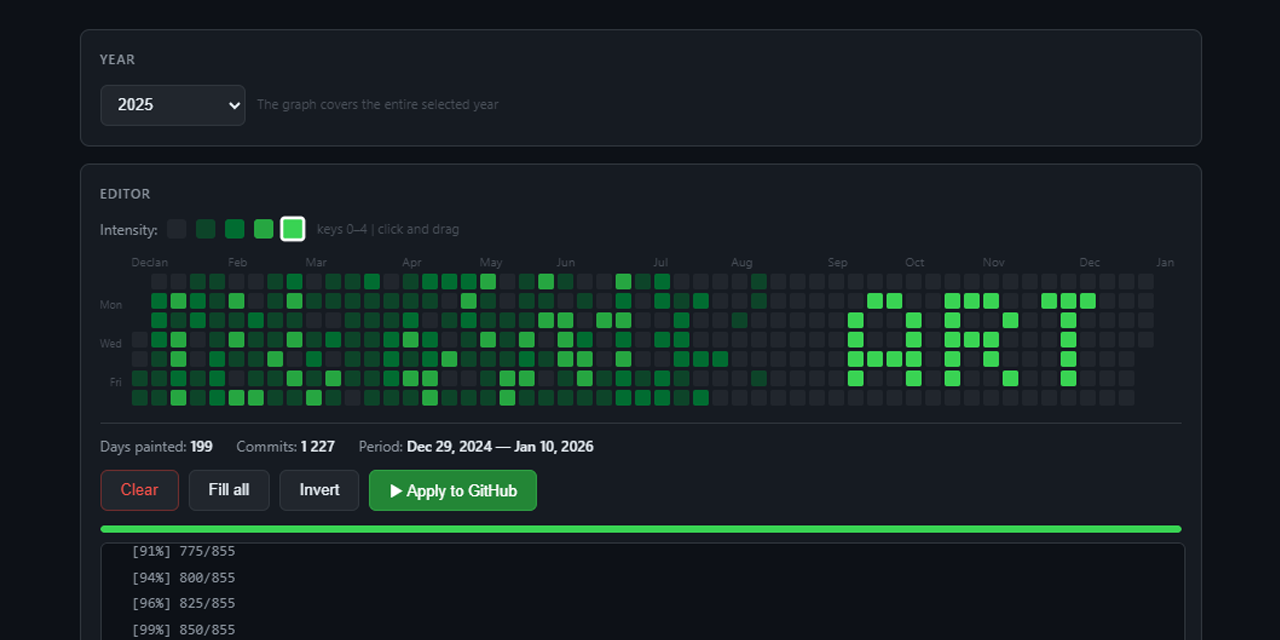1280x640 pixels.
Task: Click the year hint text 'The graph covers the entire selected year'
Action: click(x=378, y=104)
